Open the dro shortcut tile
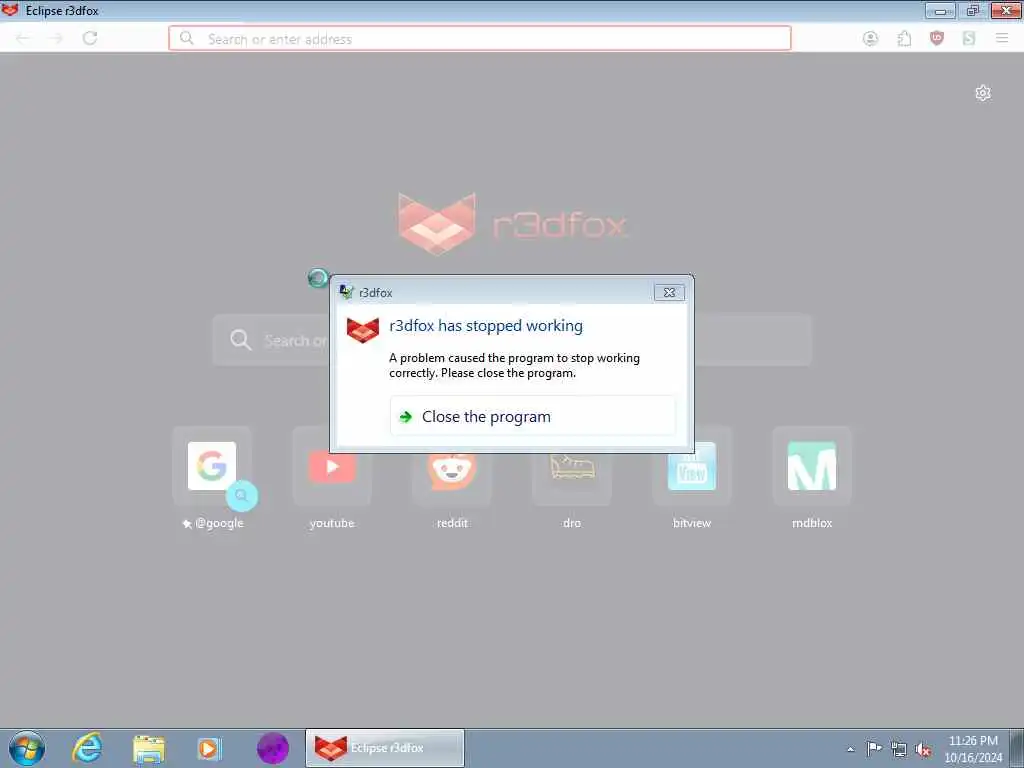The image size is (1024, 768). (x=572, y=466)
